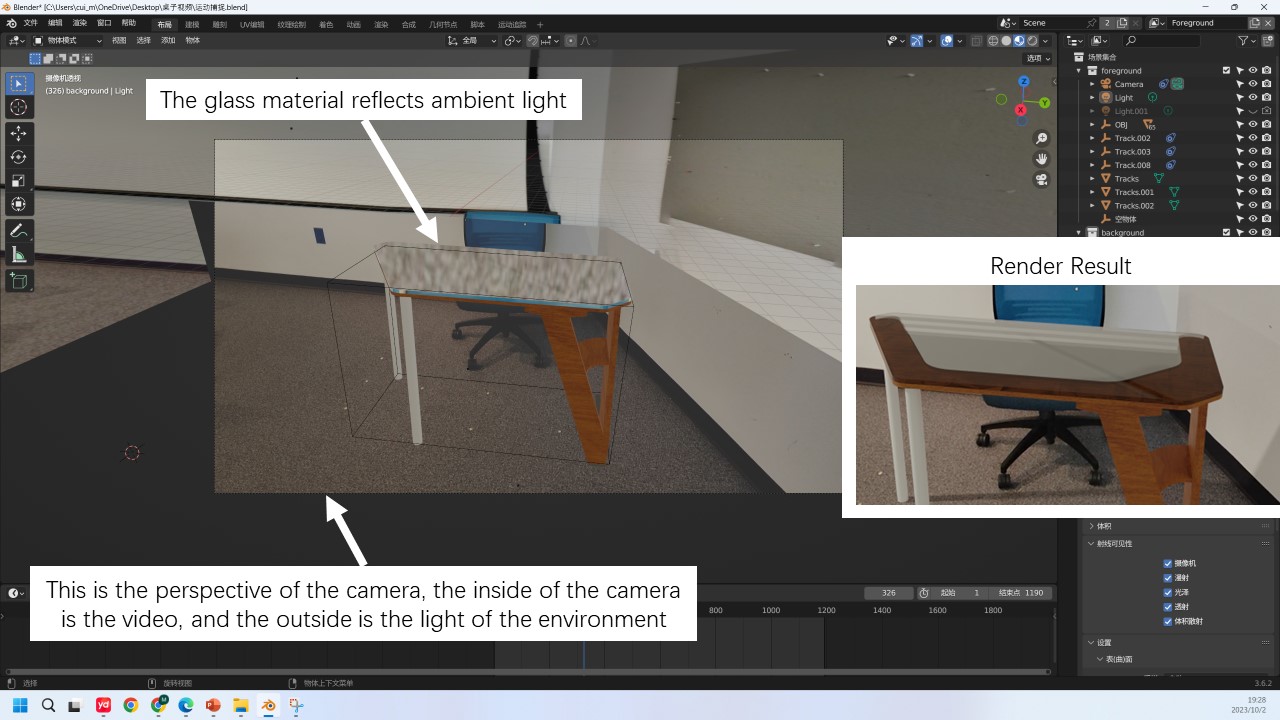The image size is (1280, 720).
Task: Toggle viewport overlays display
Action: [947, 41]
